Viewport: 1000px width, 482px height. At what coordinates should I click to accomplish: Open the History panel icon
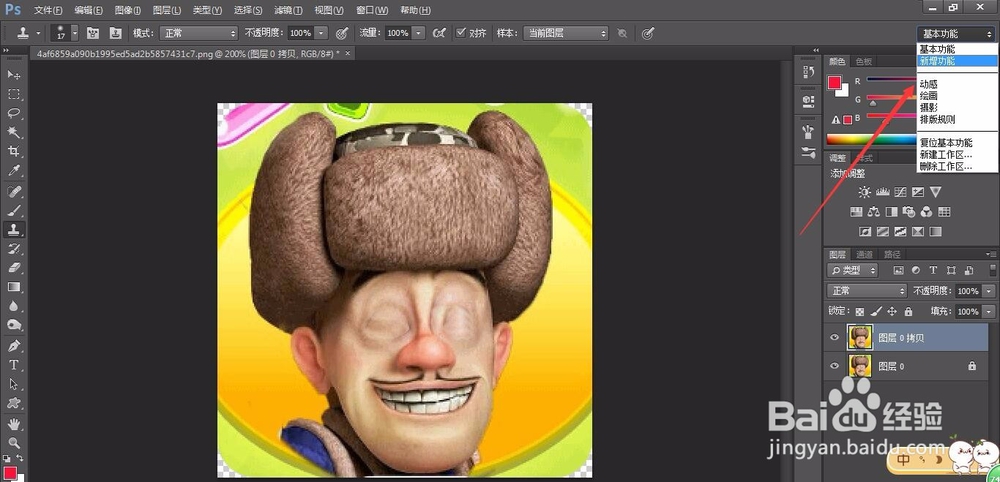click(x=808, y=73)
